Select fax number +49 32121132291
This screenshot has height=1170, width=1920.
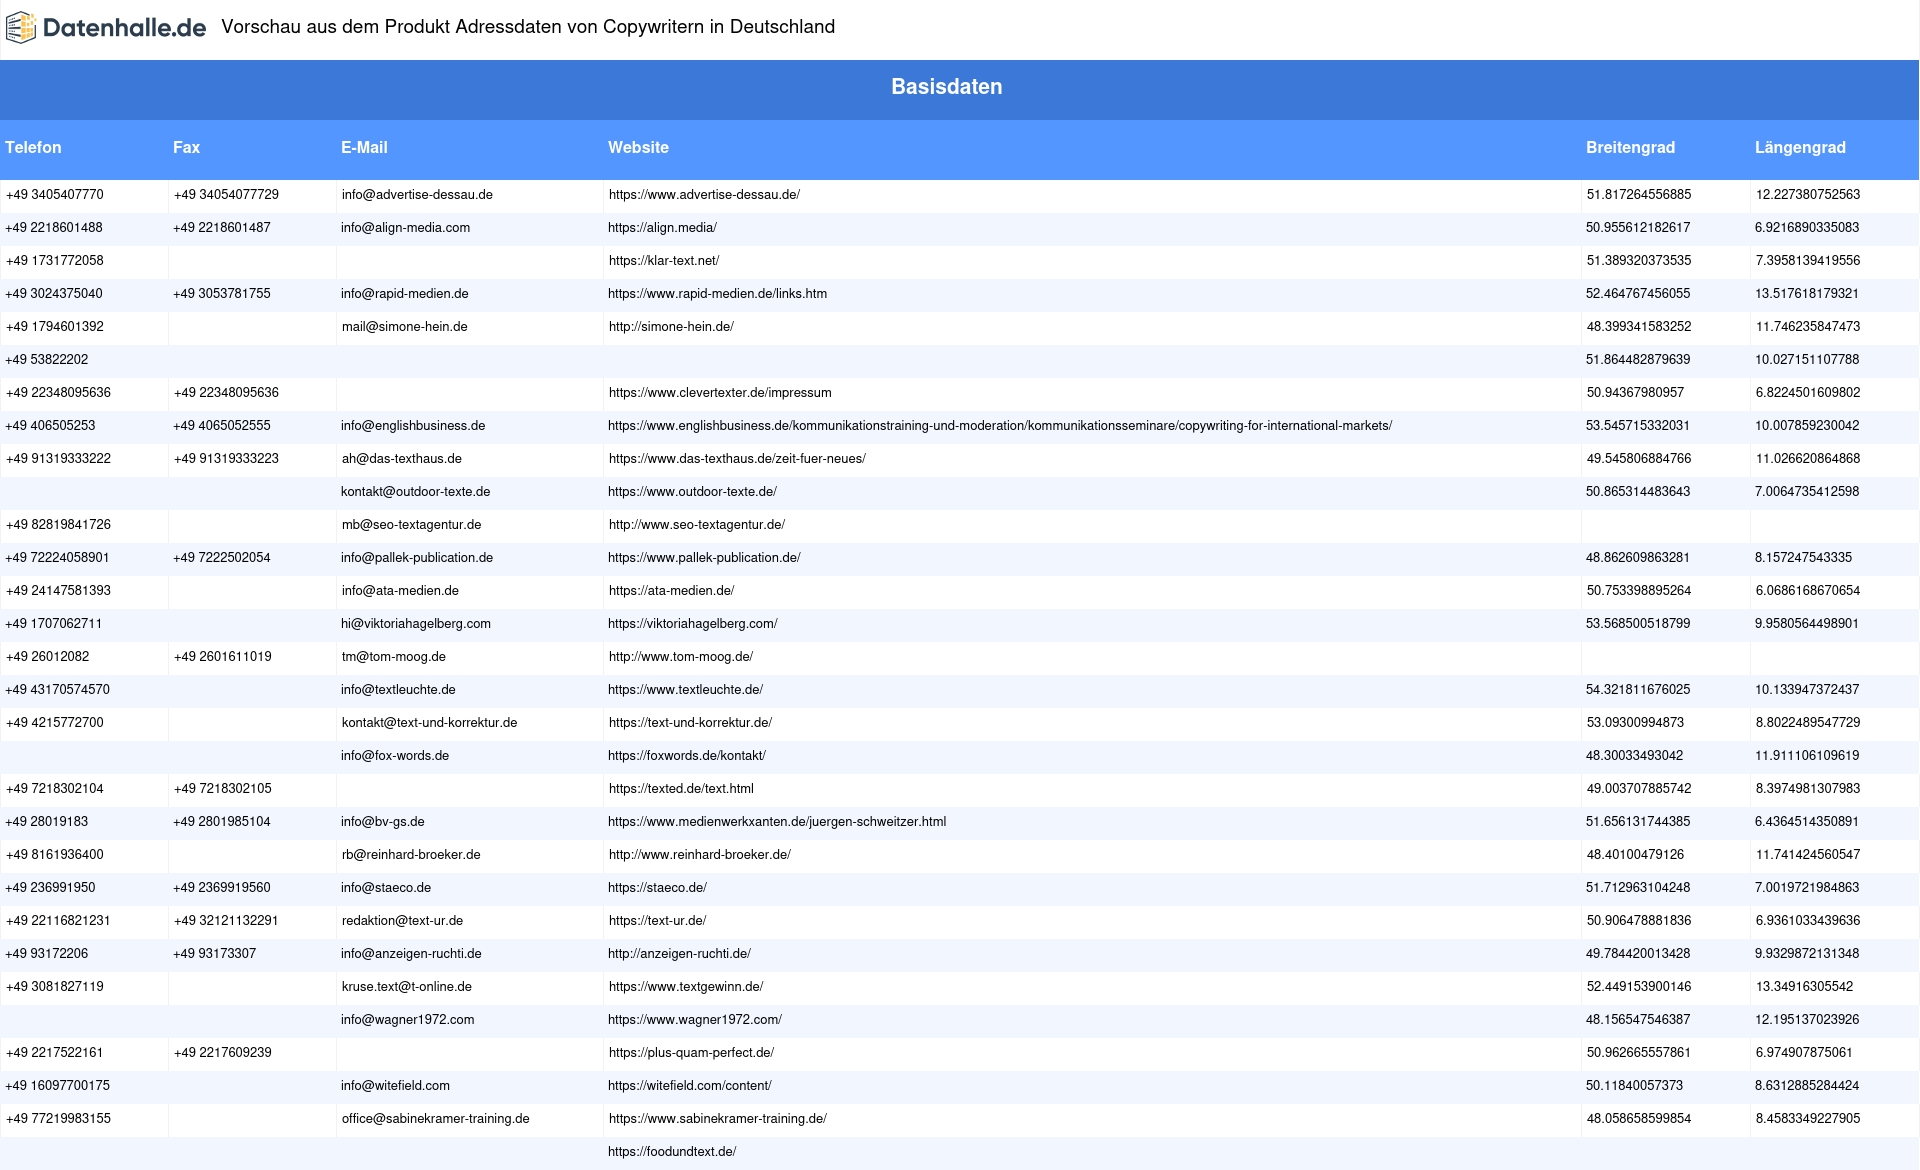coord(226,921)
